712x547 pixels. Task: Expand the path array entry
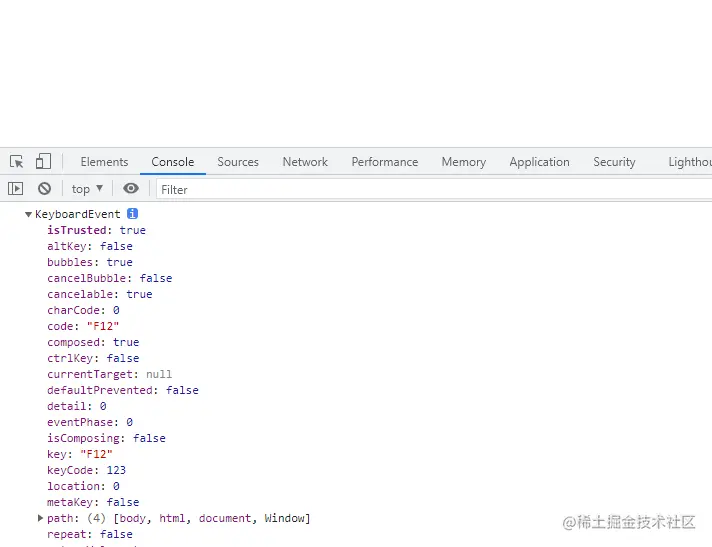[x=40, y=518]
